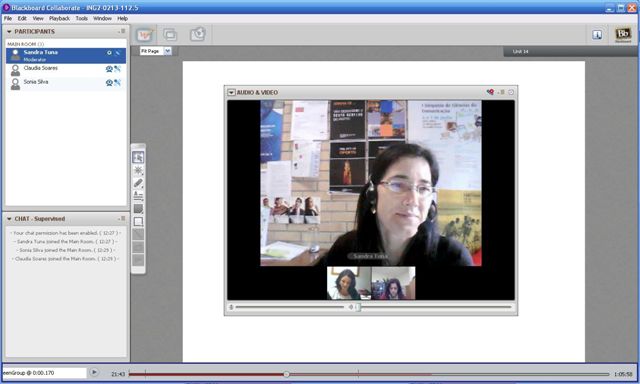Switch to application sharing mode icon
640x384 pixels.
[x=170, y=35]
